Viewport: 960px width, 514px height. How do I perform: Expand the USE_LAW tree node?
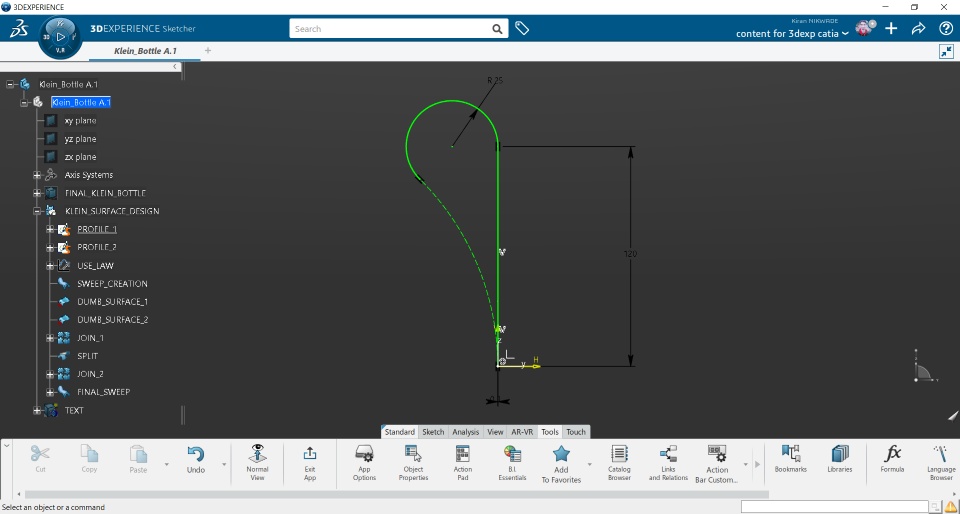(x=50, y=266)
